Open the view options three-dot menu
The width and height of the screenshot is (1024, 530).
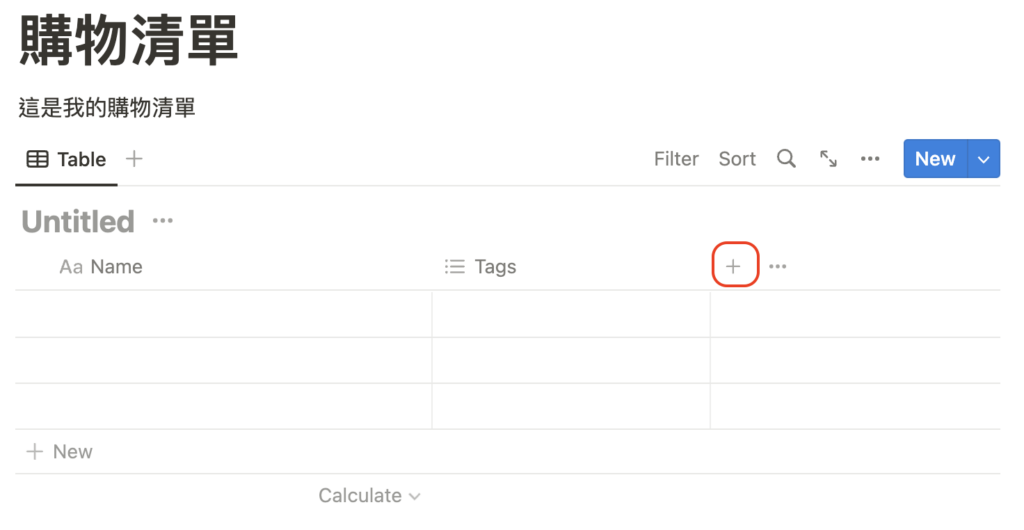click(870, 159)
